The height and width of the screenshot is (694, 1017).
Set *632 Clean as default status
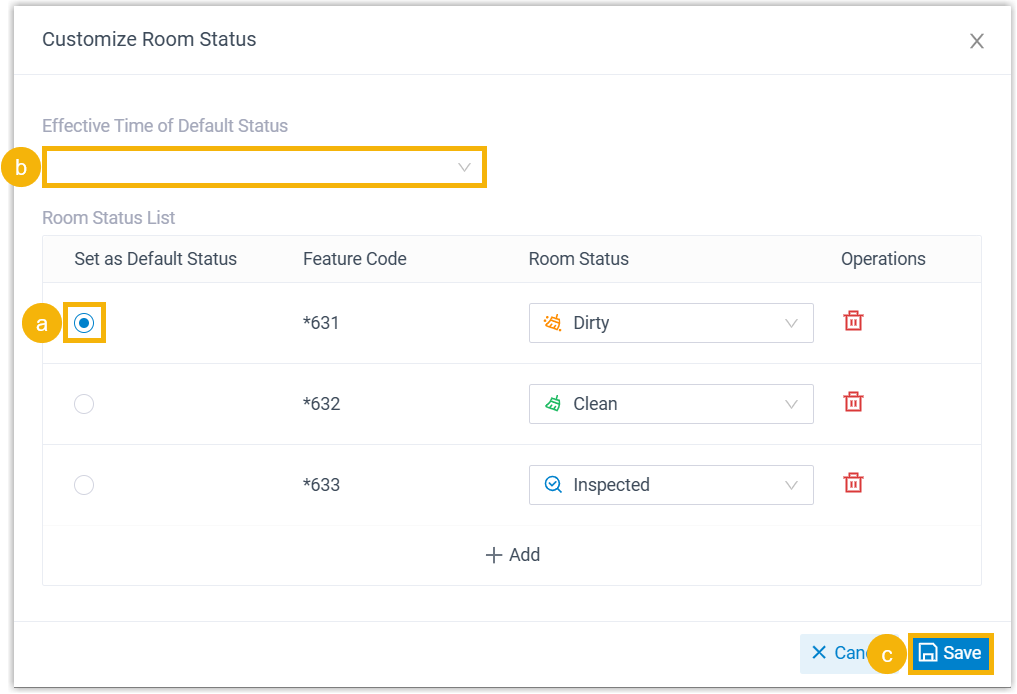(84, 404)
